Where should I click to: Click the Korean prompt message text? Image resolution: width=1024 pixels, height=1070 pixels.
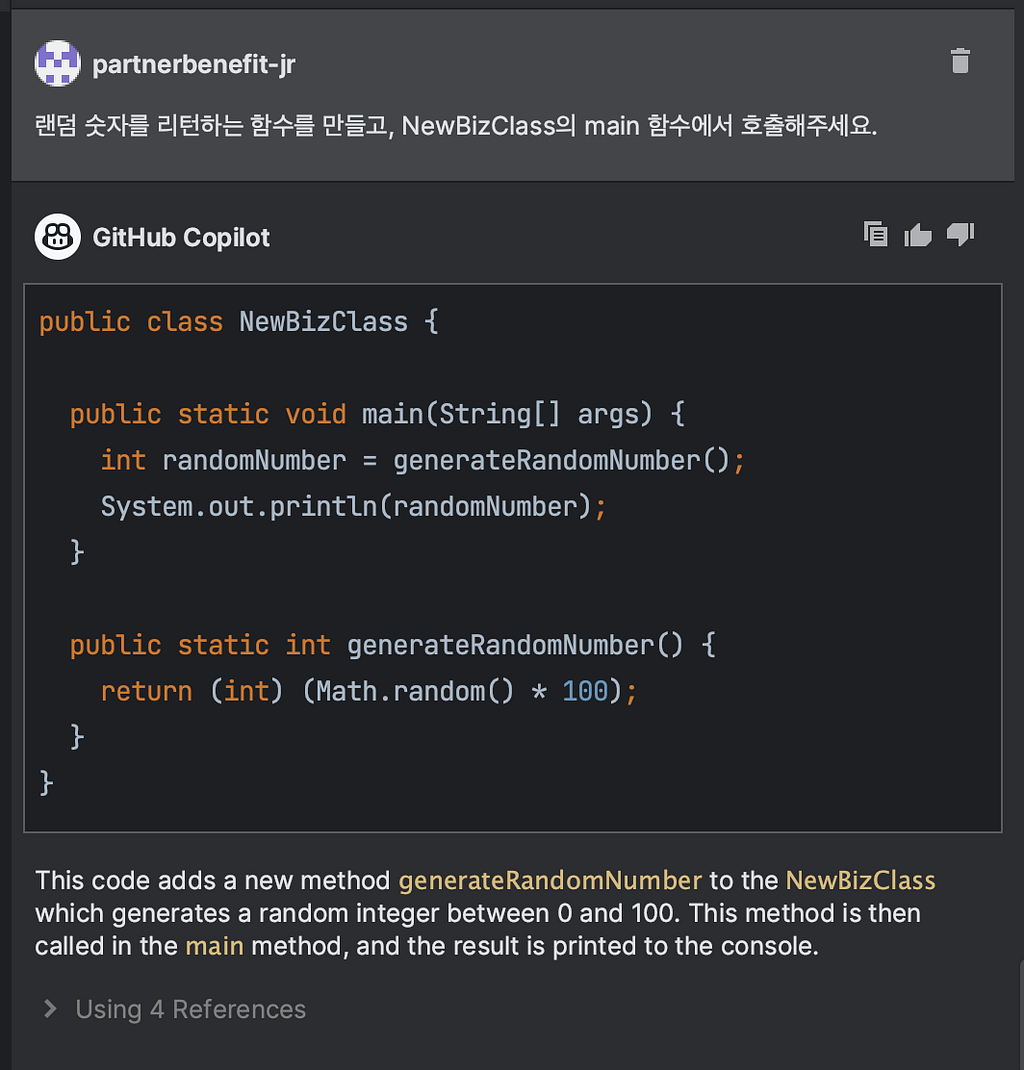click(456, 126)
